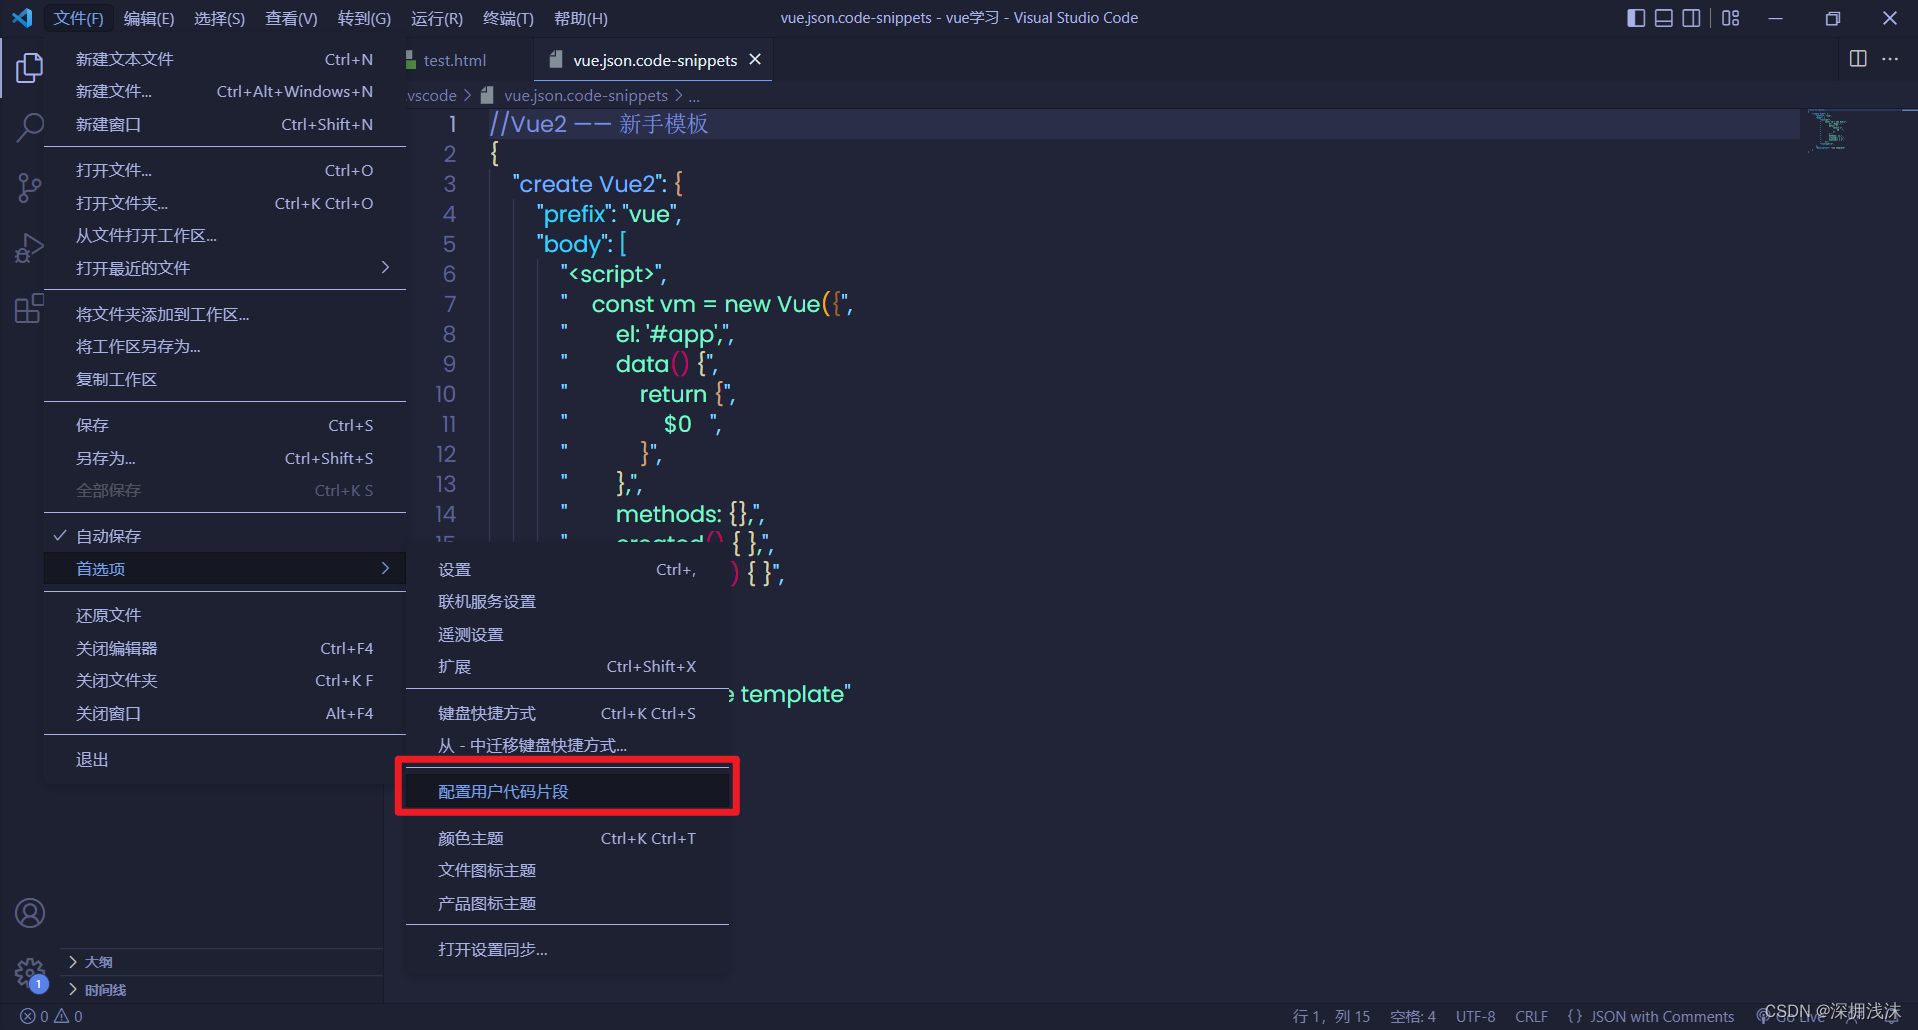
Task: Choose 打开文件... menu entry
Action: (225, 170)
